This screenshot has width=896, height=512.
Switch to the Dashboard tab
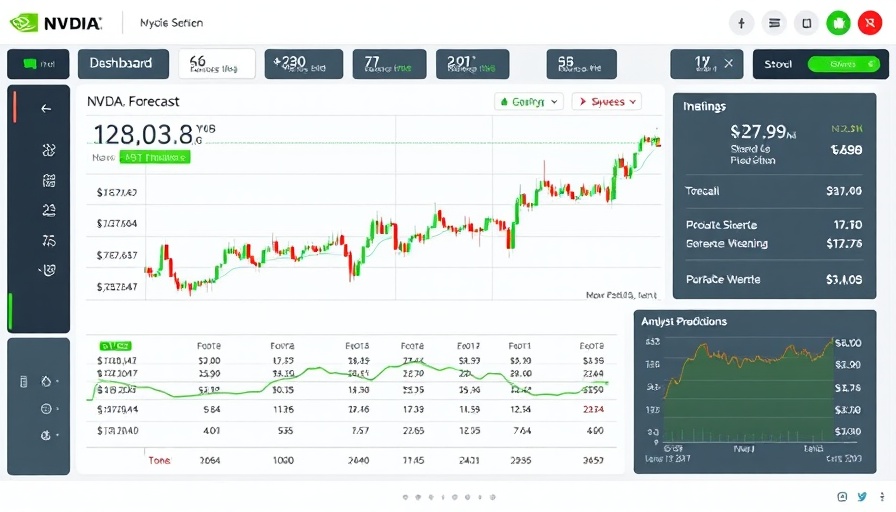coord(123,63)
